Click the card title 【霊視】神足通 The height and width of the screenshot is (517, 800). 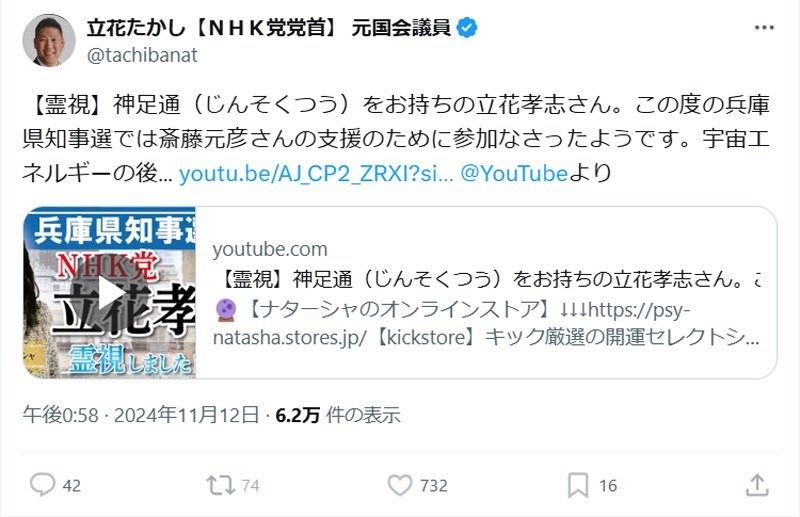point(487,279)
